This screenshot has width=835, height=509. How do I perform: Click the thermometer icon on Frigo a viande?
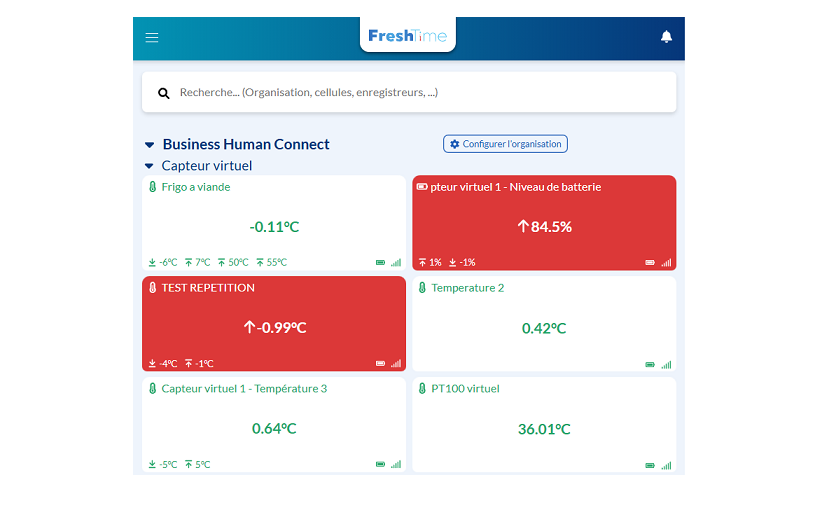(153, 187)
